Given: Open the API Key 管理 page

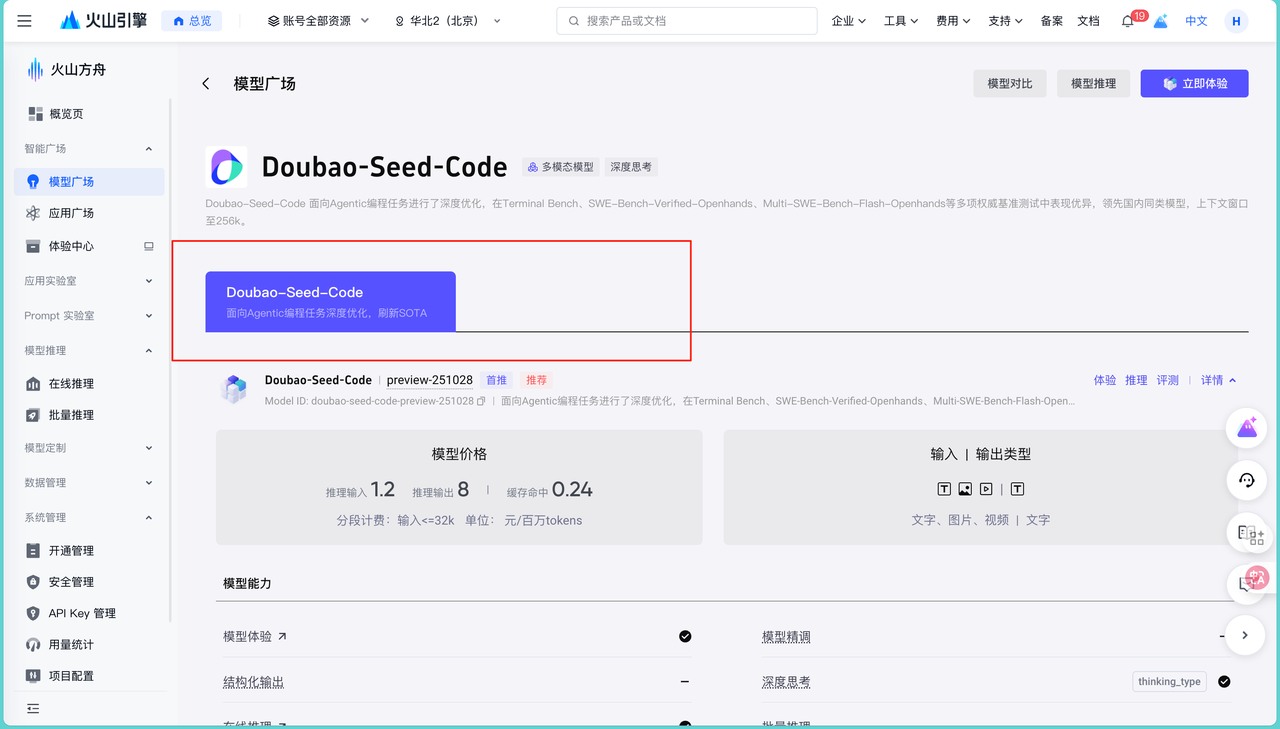Looking at the screenshot, I should click(x=36, y=613).
